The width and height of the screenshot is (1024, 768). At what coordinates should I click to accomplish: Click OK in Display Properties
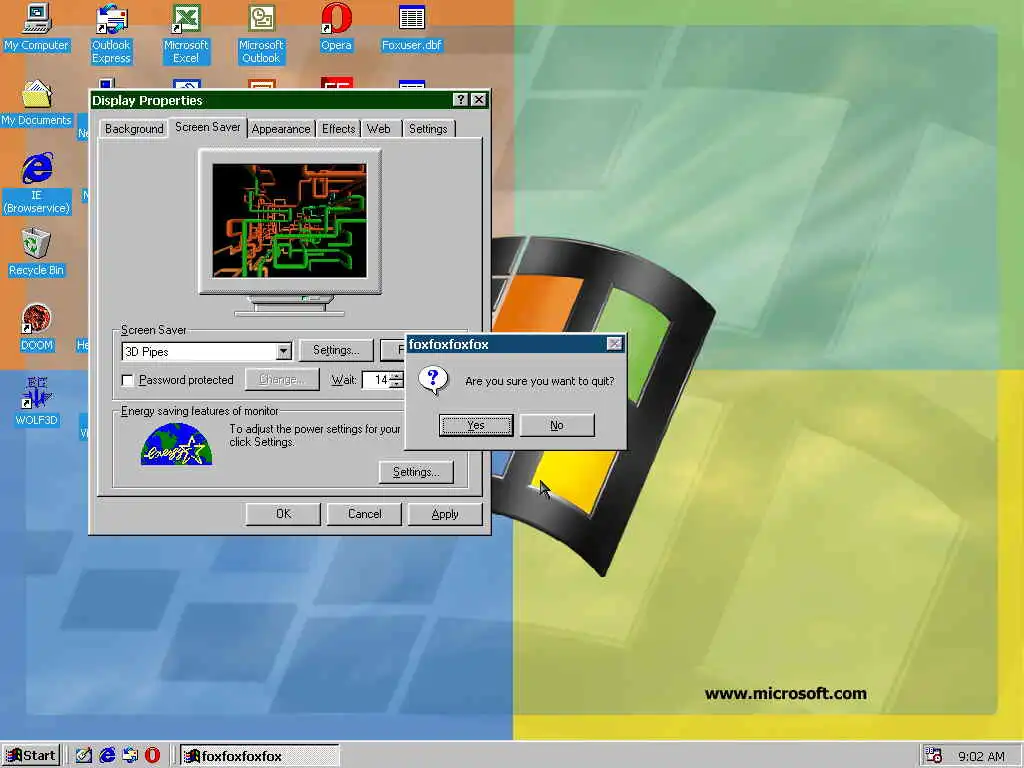[x=283, y=514]
